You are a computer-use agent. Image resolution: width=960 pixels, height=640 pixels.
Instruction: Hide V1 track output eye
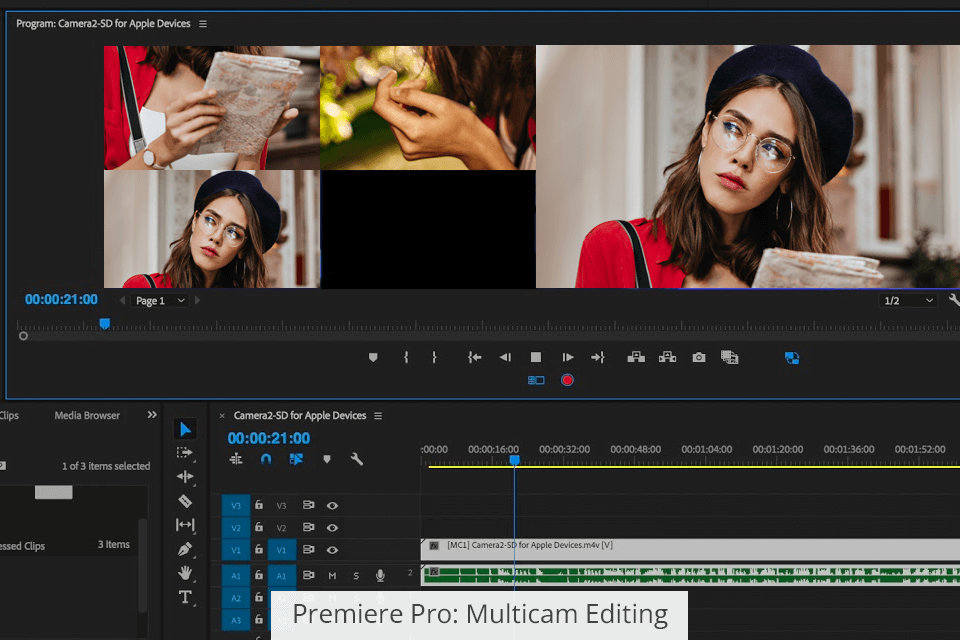click(x=332, y=550)
